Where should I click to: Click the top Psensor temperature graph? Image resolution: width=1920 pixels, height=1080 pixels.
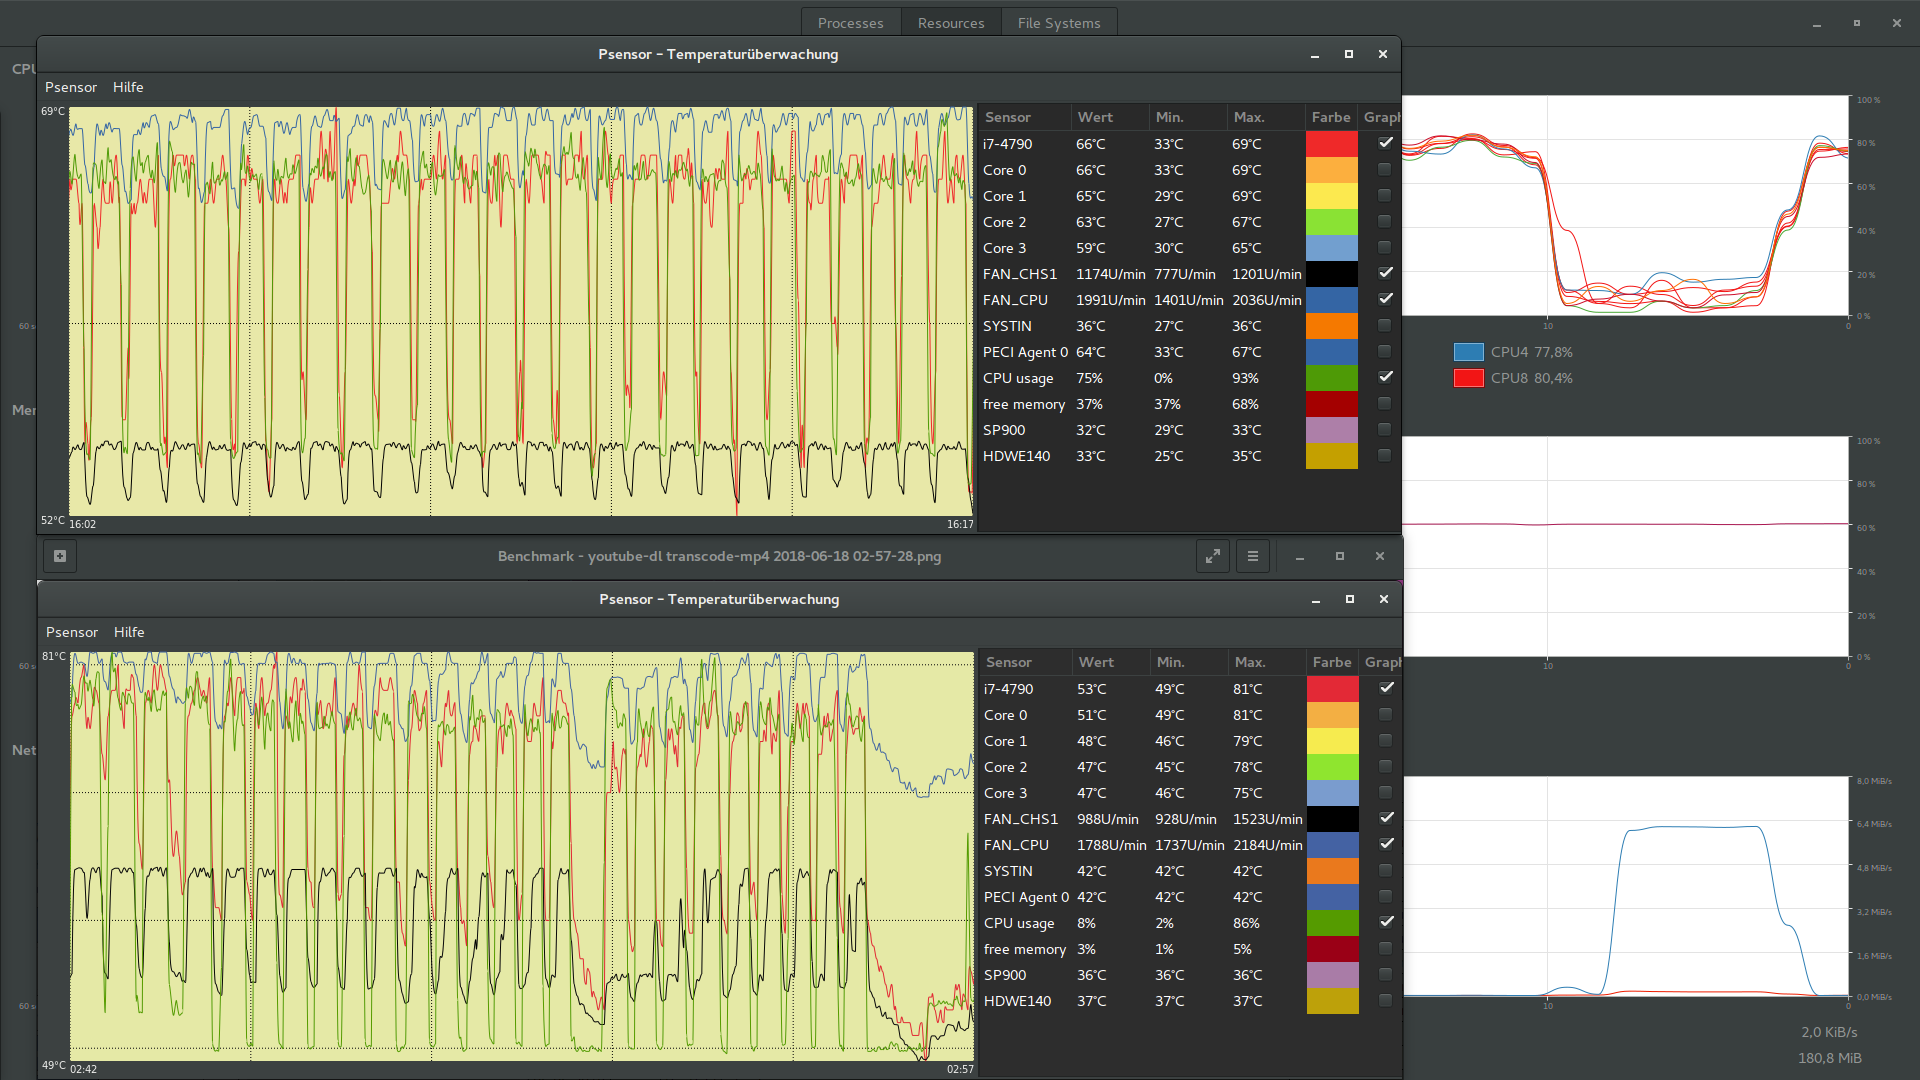pos(520,311)
